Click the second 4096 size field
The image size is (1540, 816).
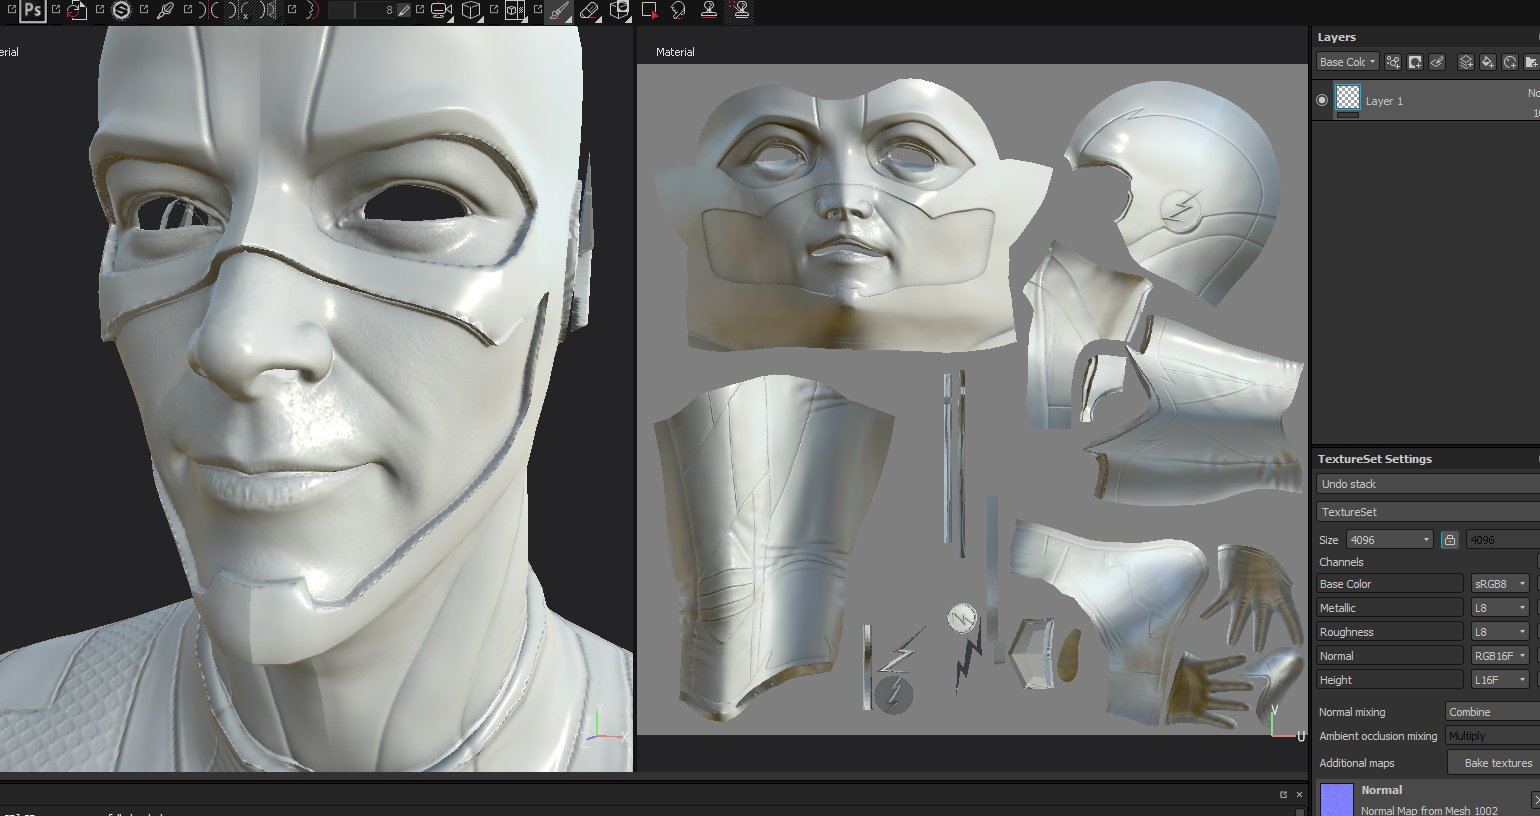(1503, 539)
